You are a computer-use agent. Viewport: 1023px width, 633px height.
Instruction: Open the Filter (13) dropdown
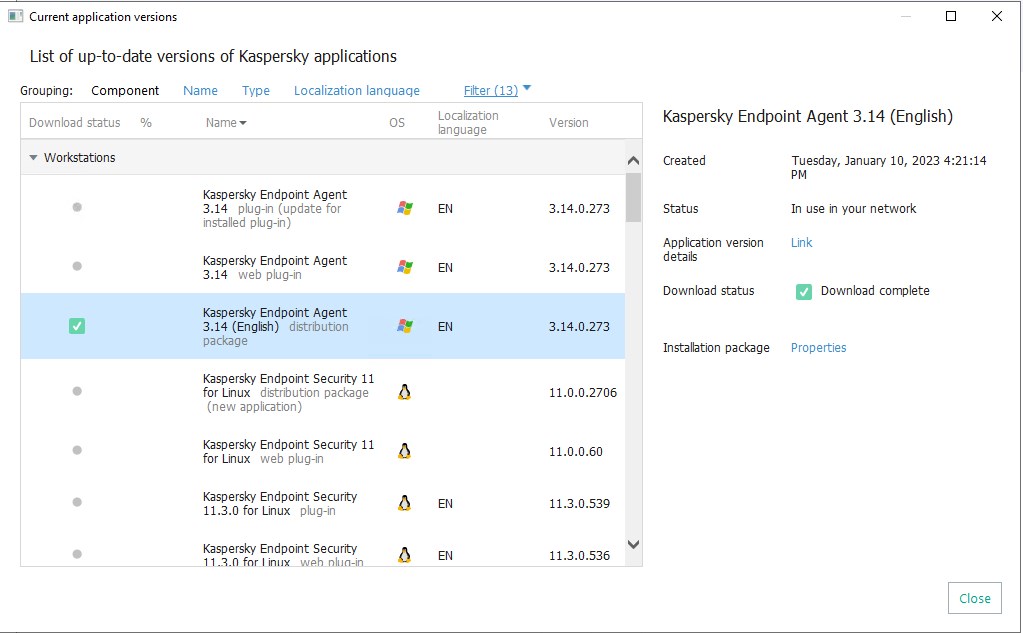click(x=497, y=90)
